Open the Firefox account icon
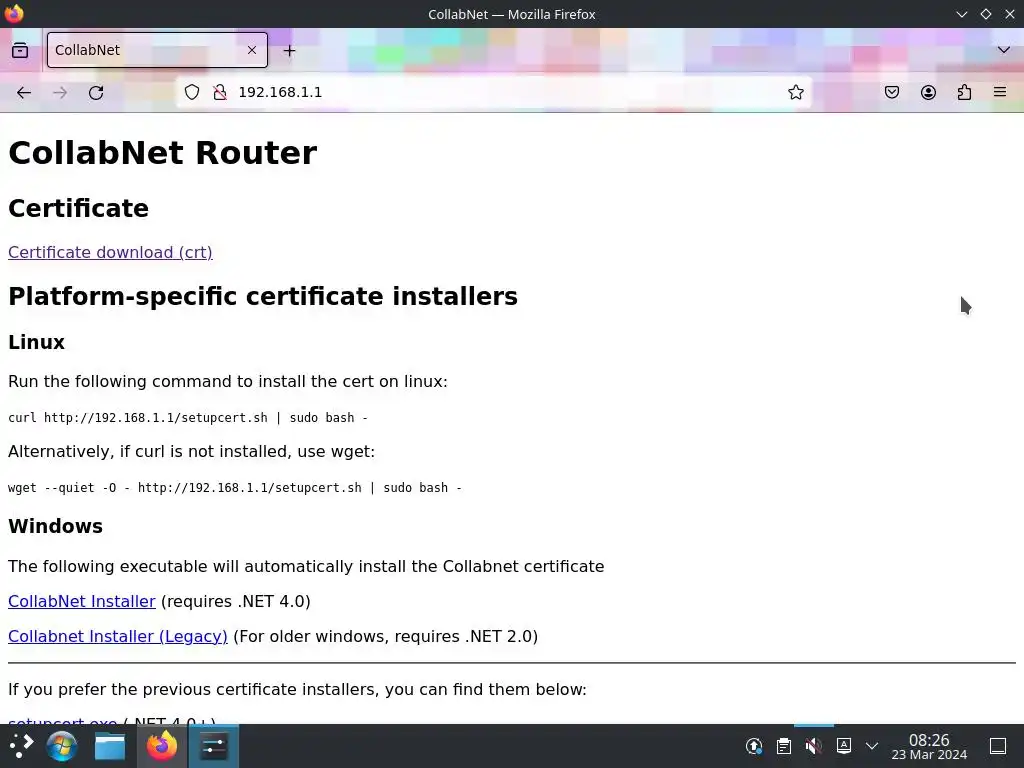The height and width of the screenshot is (768, 1024). (928, 92)
